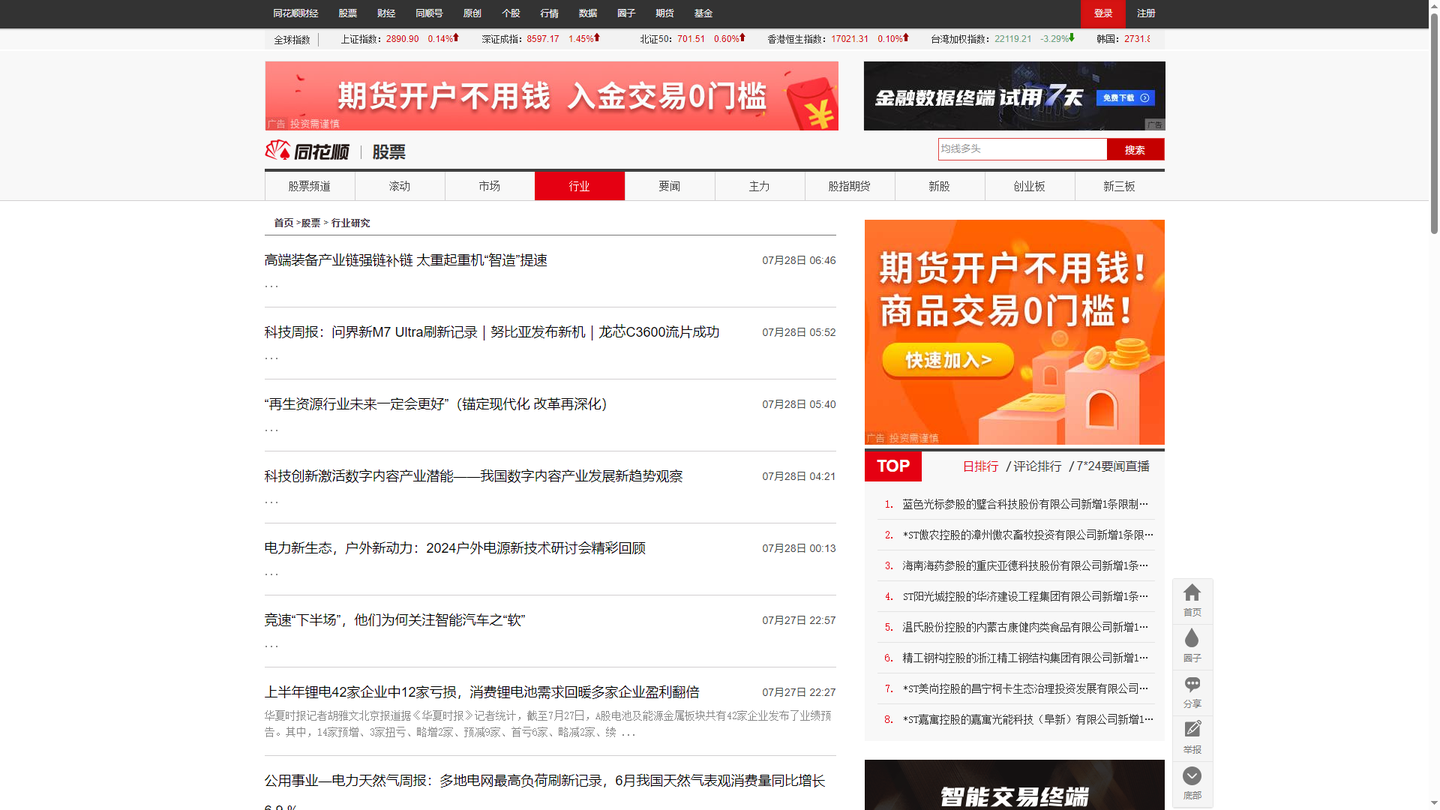Focus the stock search input field
Screen dimensions: 1440x810
coord(1022,149)
